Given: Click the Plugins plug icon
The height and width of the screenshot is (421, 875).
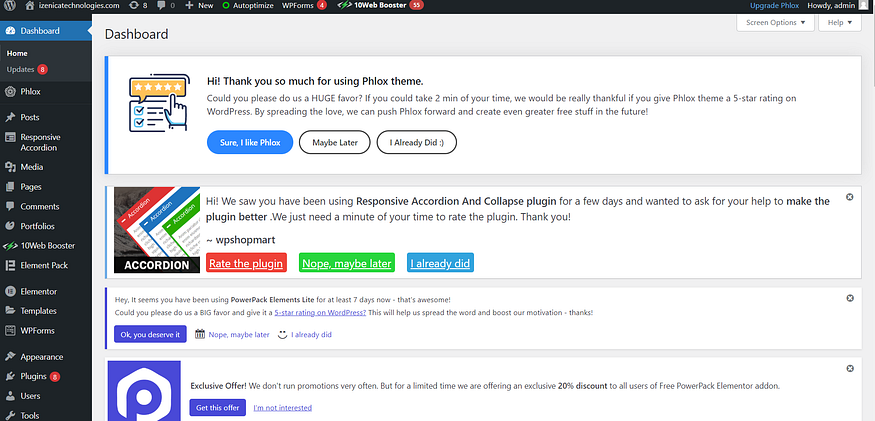Looking at the screenshot, I should coord(10,376).
